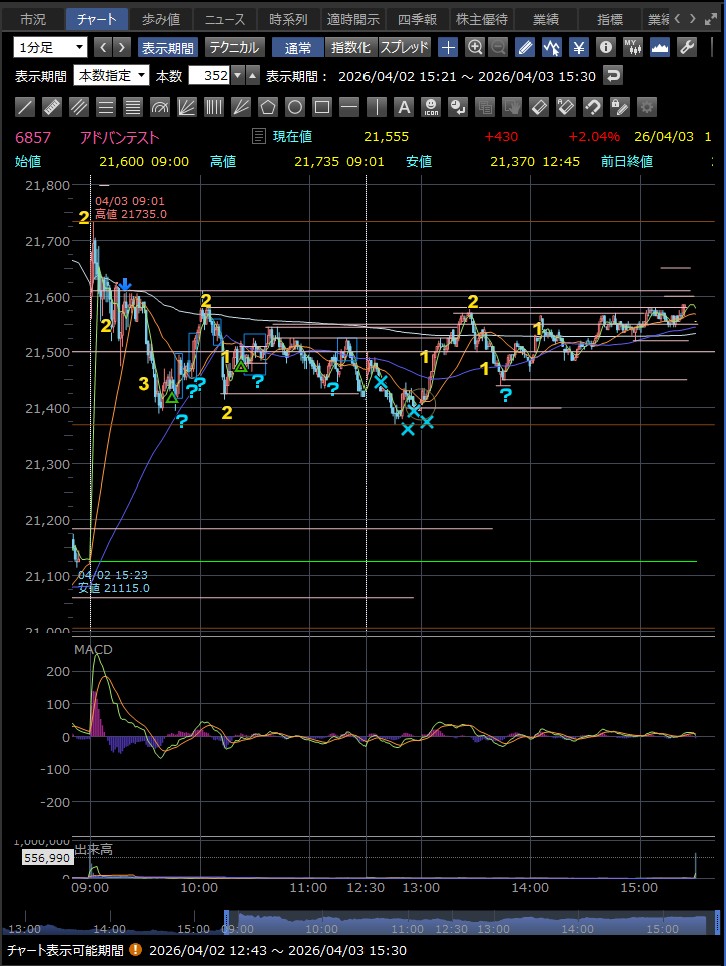
Task: Click the 表示期間 button
Action: pos(168,47)
